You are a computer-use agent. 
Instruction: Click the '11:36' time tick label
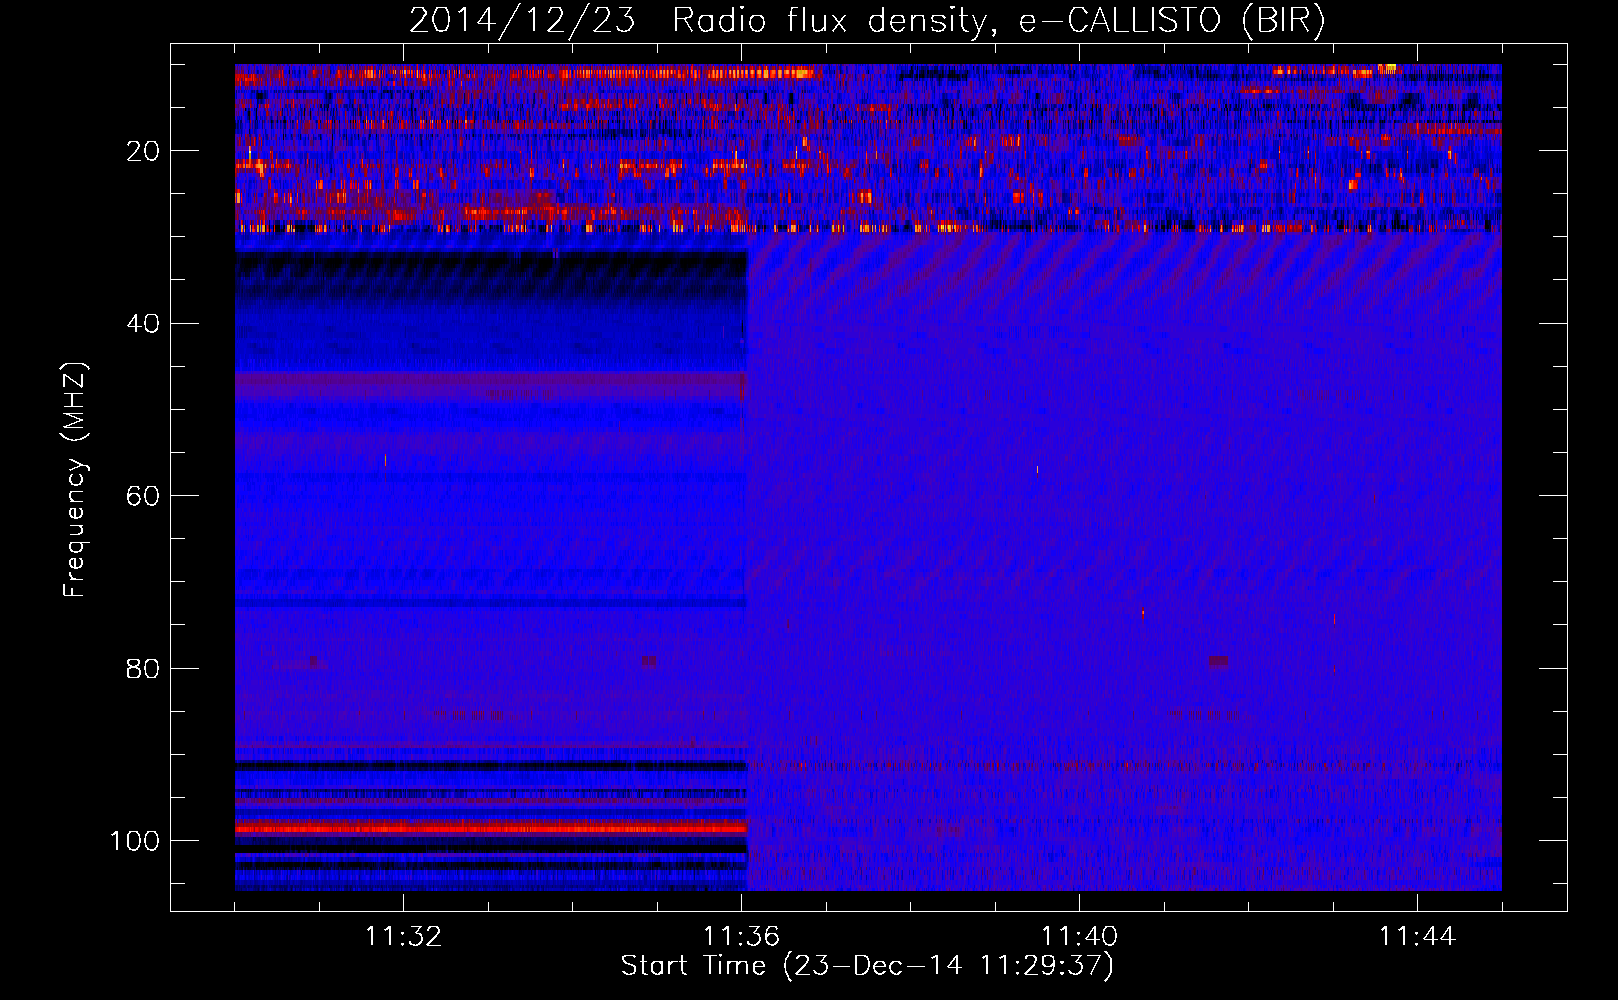click(x=741, y=937)
